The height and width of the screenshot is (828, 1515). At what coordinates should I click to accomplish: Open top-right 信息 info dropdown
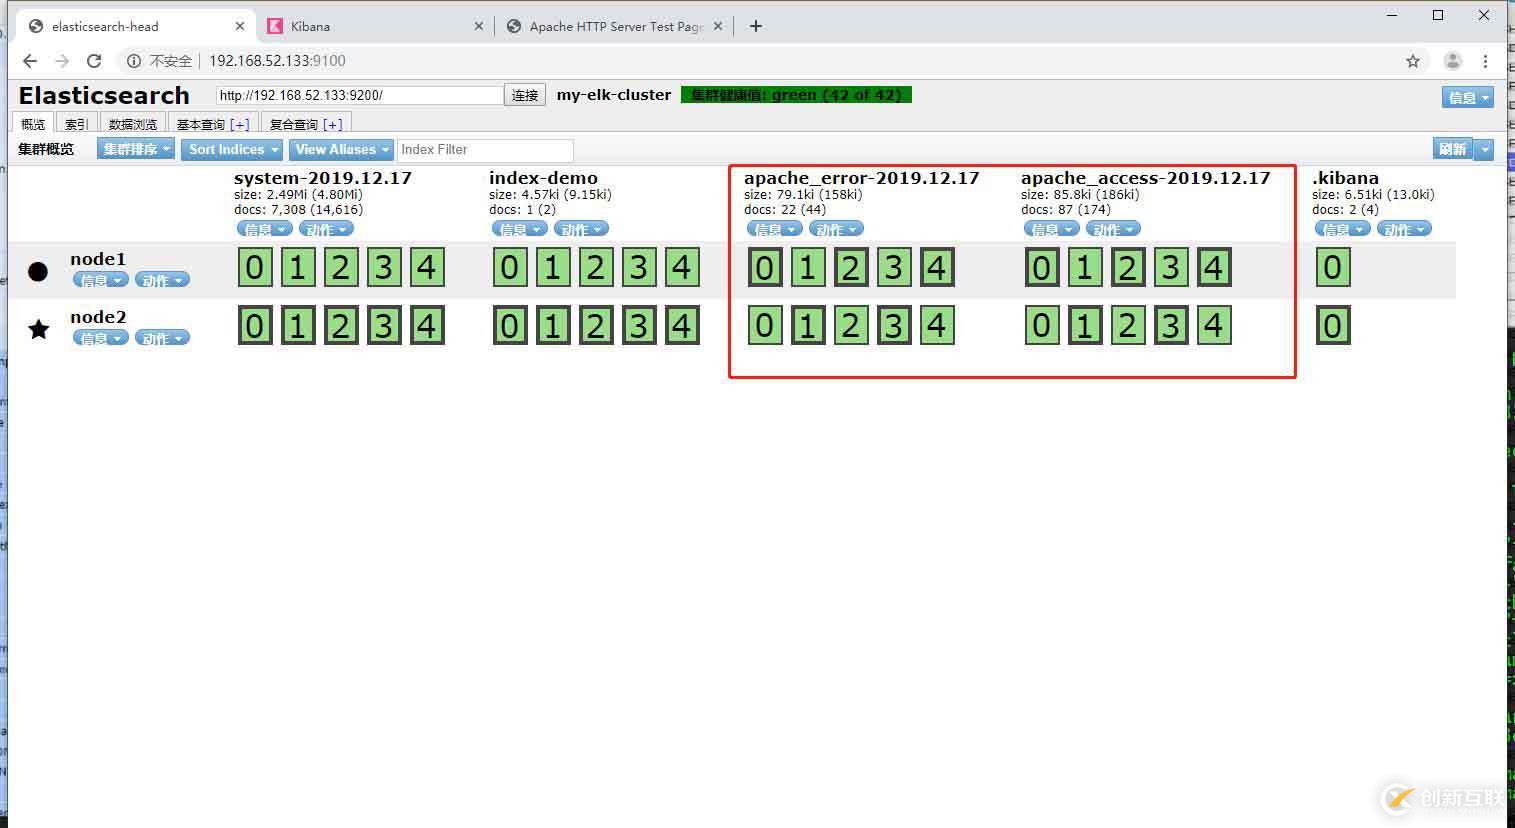pyautogui.click(x=1468, y=97)
